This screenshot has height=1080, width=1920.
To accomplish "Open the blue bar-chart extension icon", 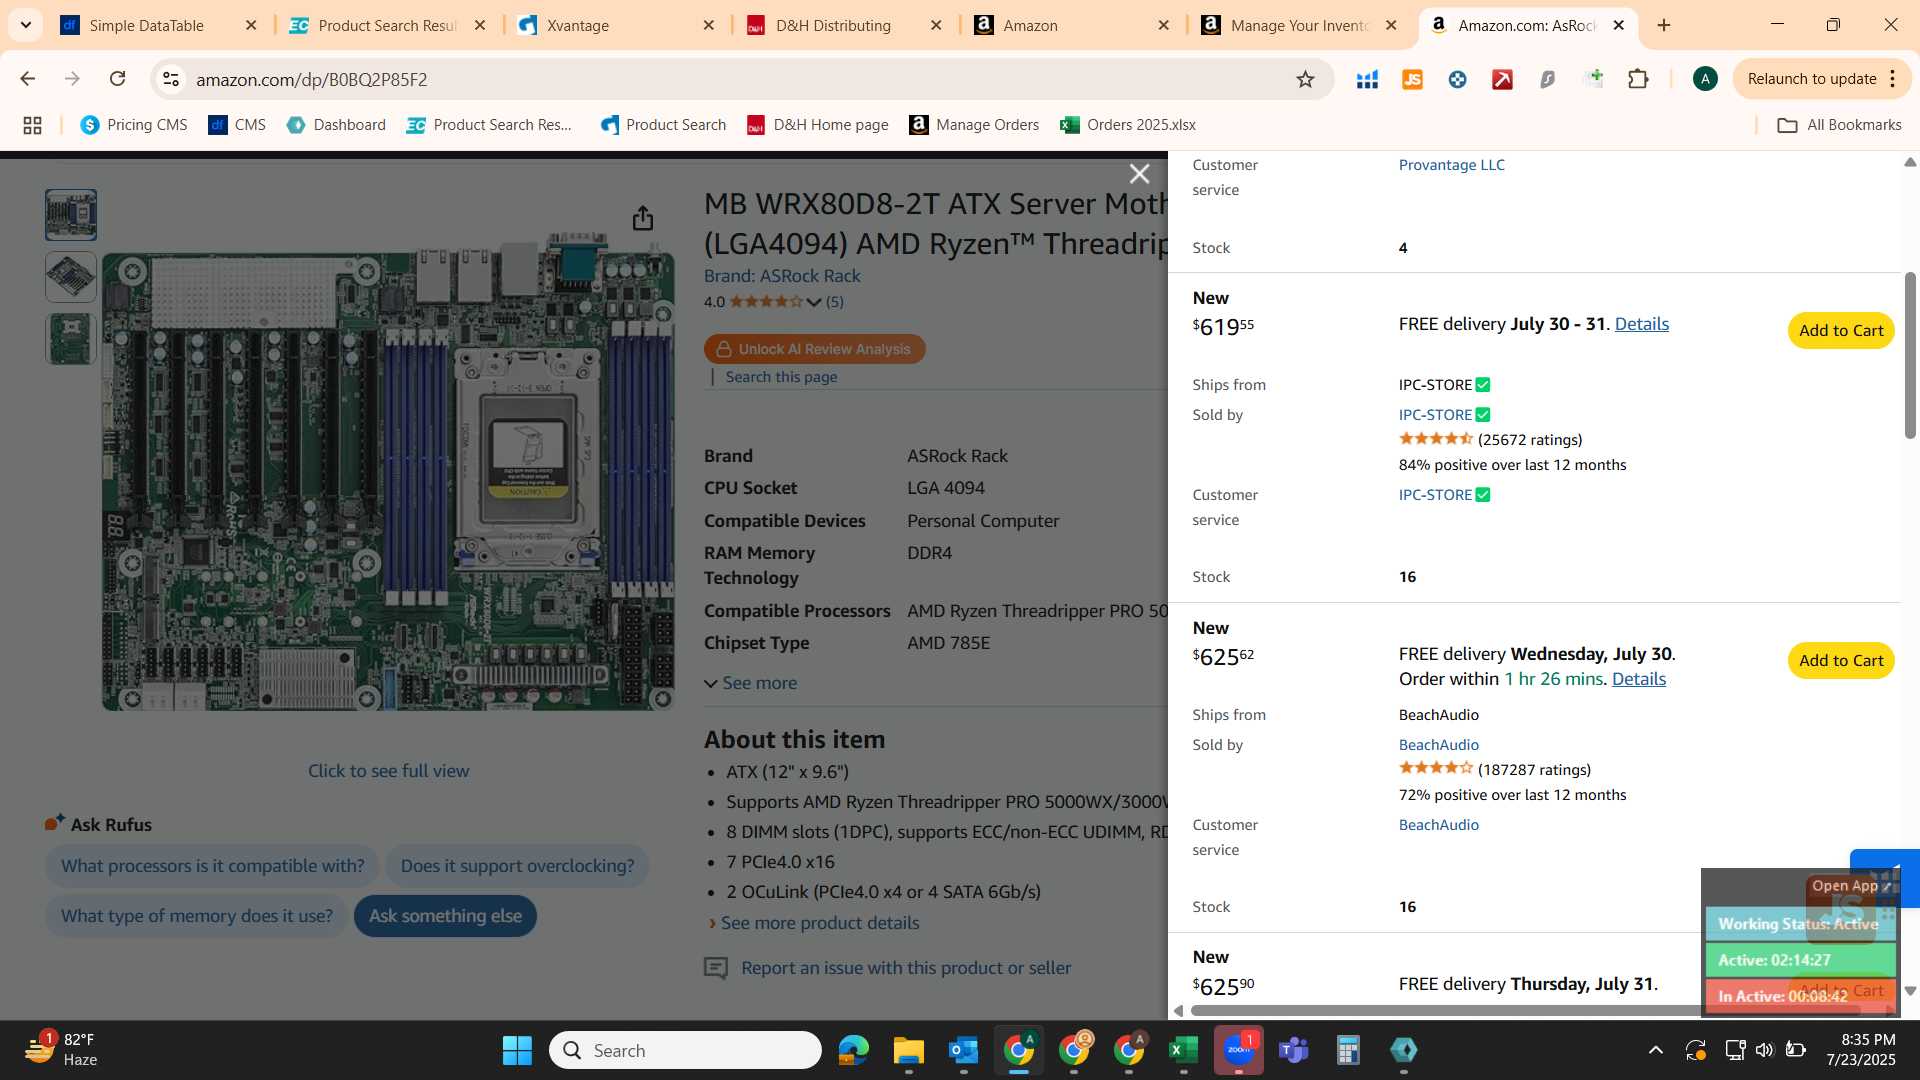I will click(1367, 79).
